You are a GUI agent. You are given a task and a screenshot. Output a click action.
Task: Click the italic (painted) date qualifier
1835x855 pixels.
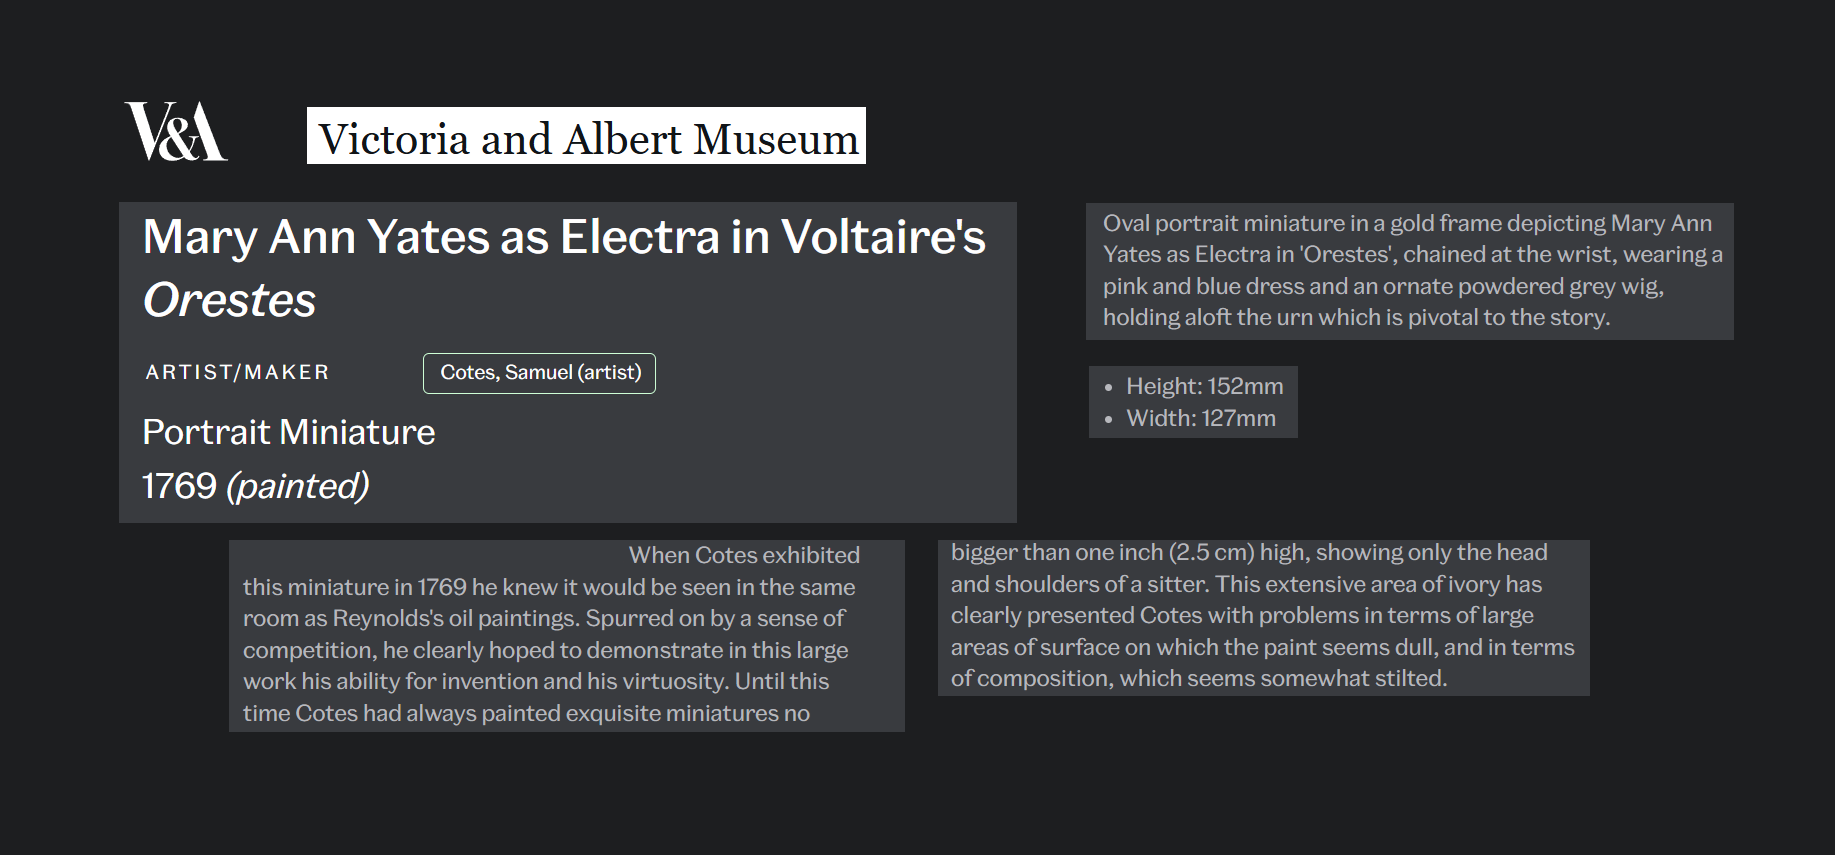tap(298, 486)
